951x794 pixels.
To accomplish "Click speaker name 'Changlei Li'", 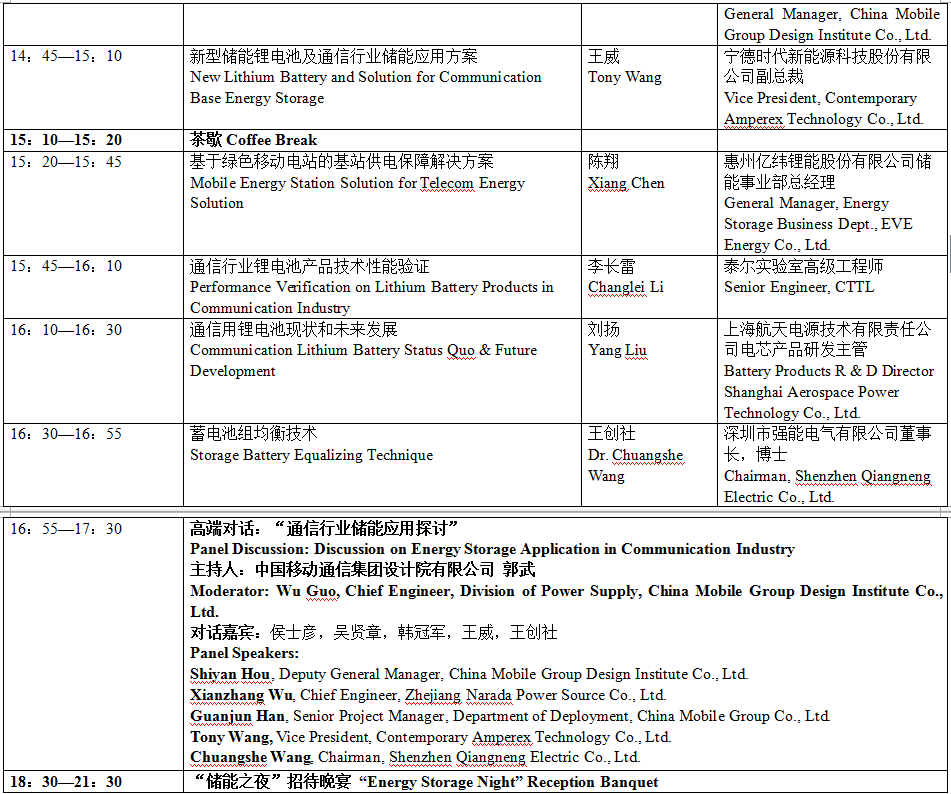I will click(627, 287).
